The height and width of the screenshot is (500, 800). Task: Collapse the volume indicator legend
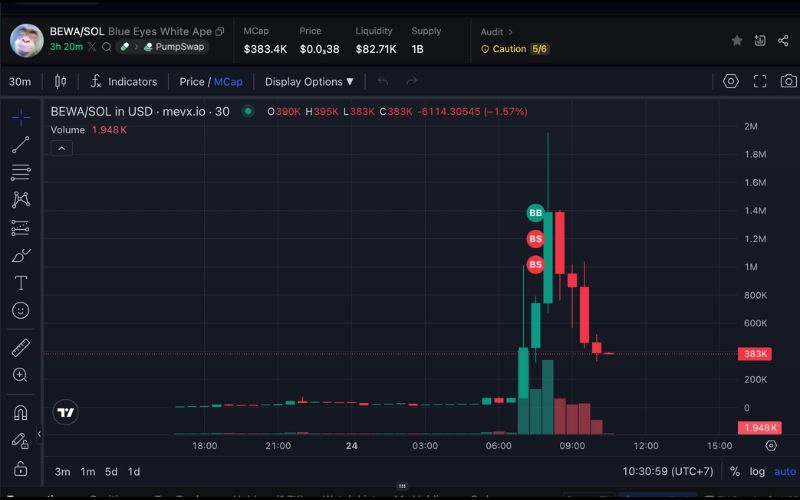click(x=61, y=148)
